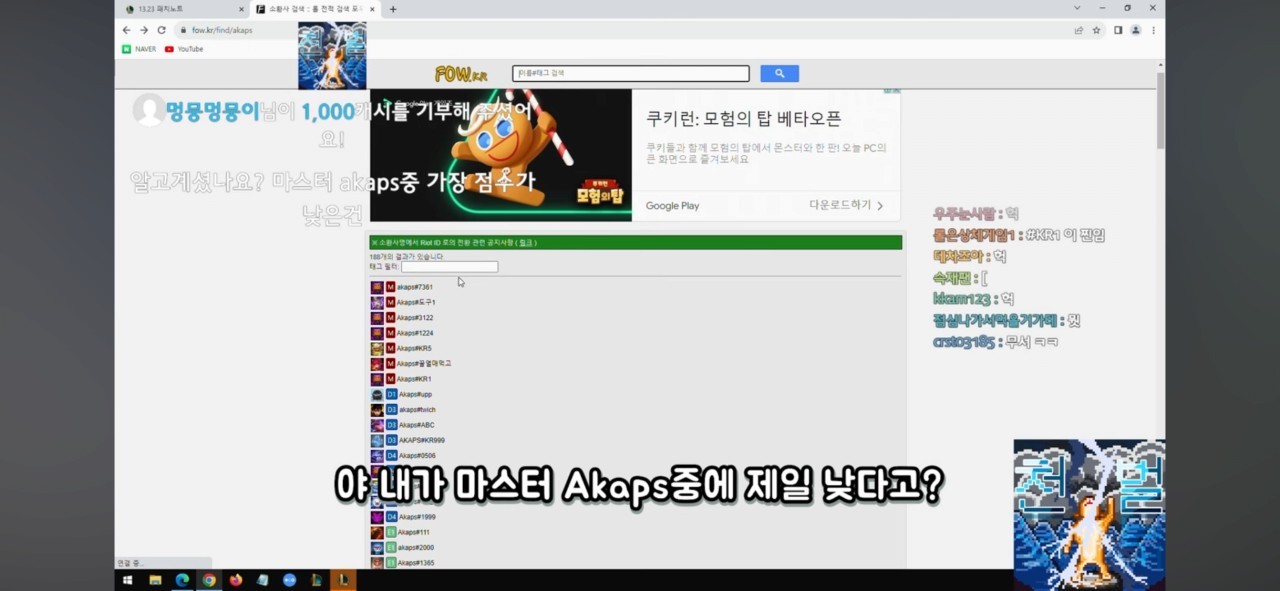The width and height of the screenshot is (1280, 591).
Task: Click the share page icon in address bar
Action: point(1078,30)
